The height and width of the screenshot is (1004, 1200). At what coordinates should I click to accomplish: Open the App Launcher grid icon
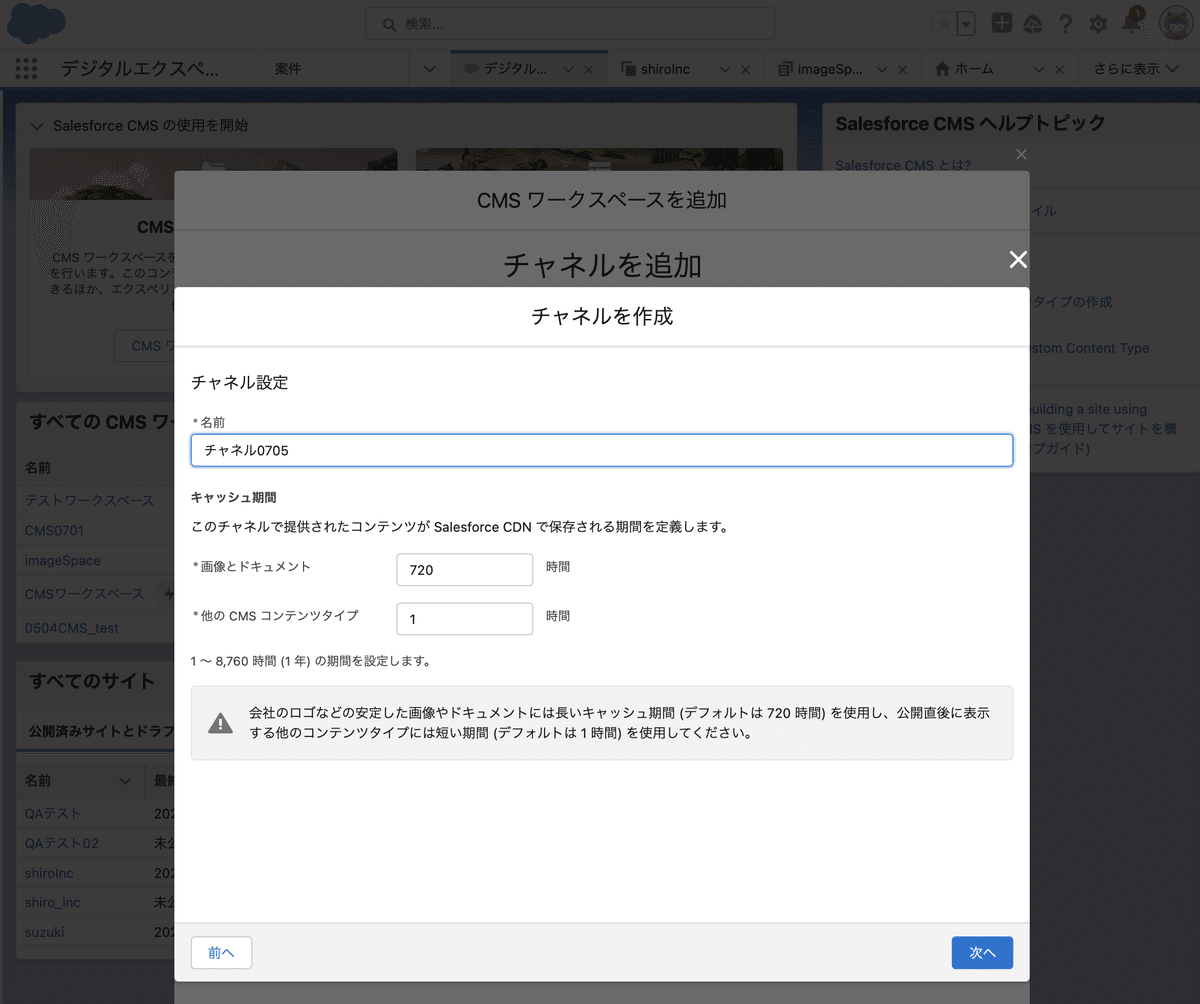26,69
